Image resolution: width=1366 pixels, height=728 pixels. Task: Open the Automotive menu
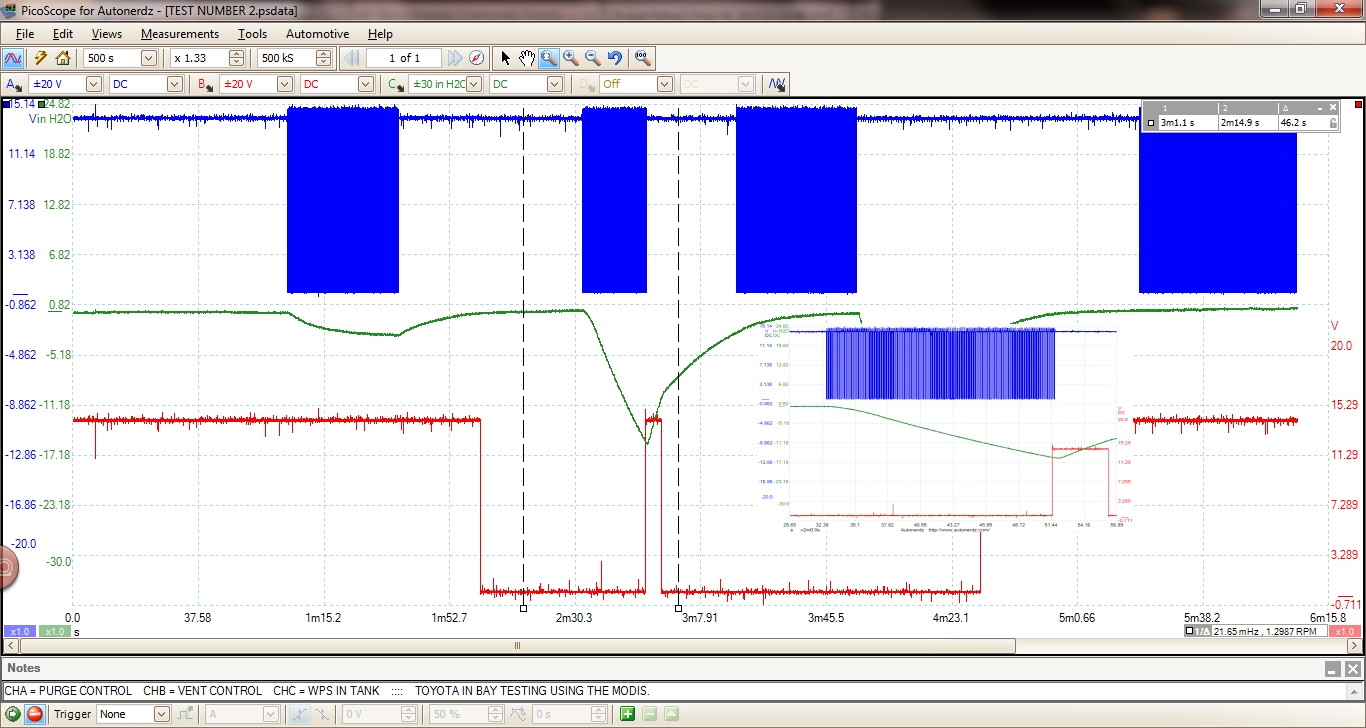[x=317, y=34]
